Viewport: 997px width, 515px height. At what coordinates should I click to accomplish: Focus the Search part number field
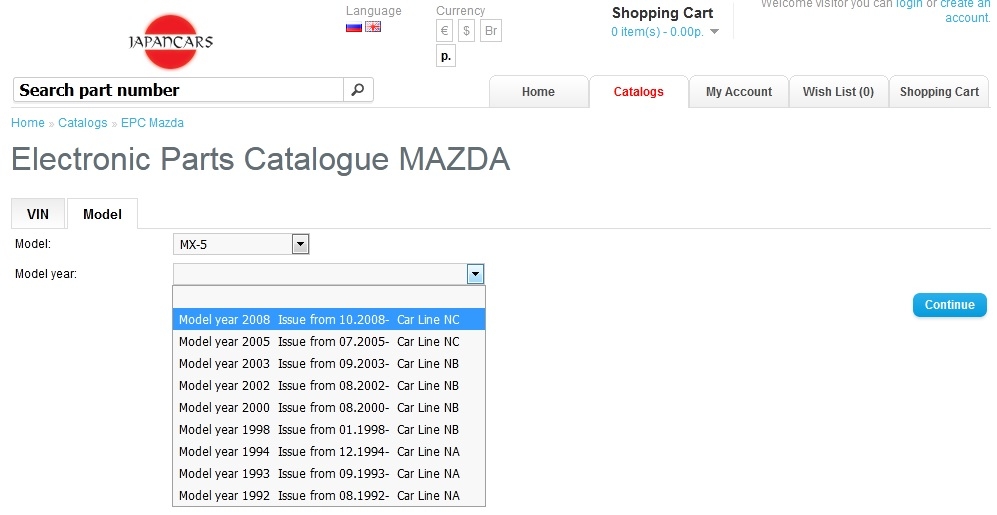click(178, 90)
